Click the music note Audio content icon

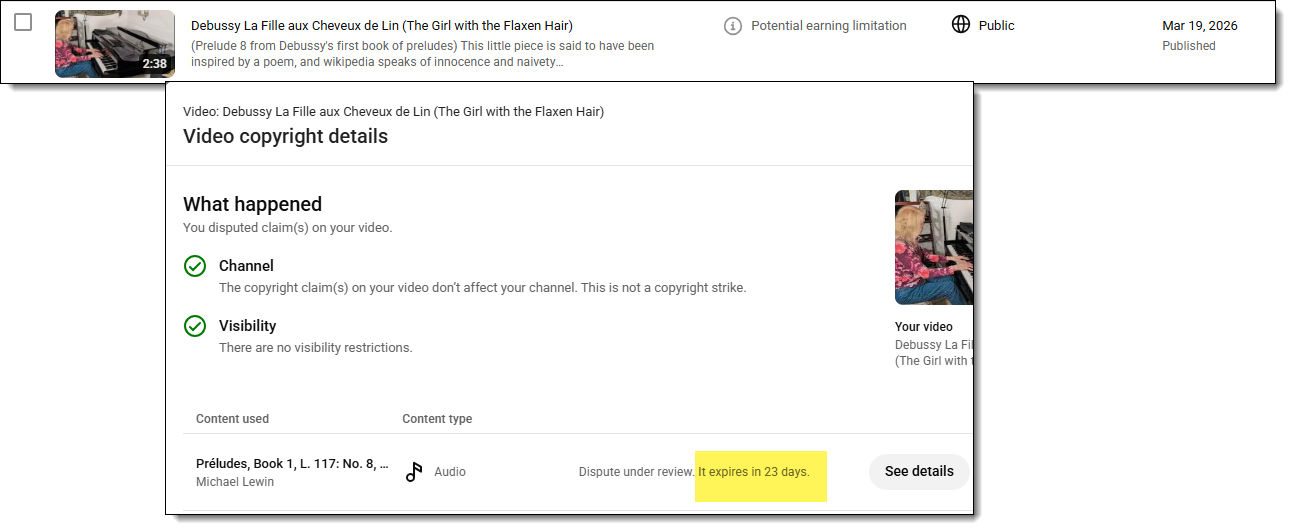point(414,472)
